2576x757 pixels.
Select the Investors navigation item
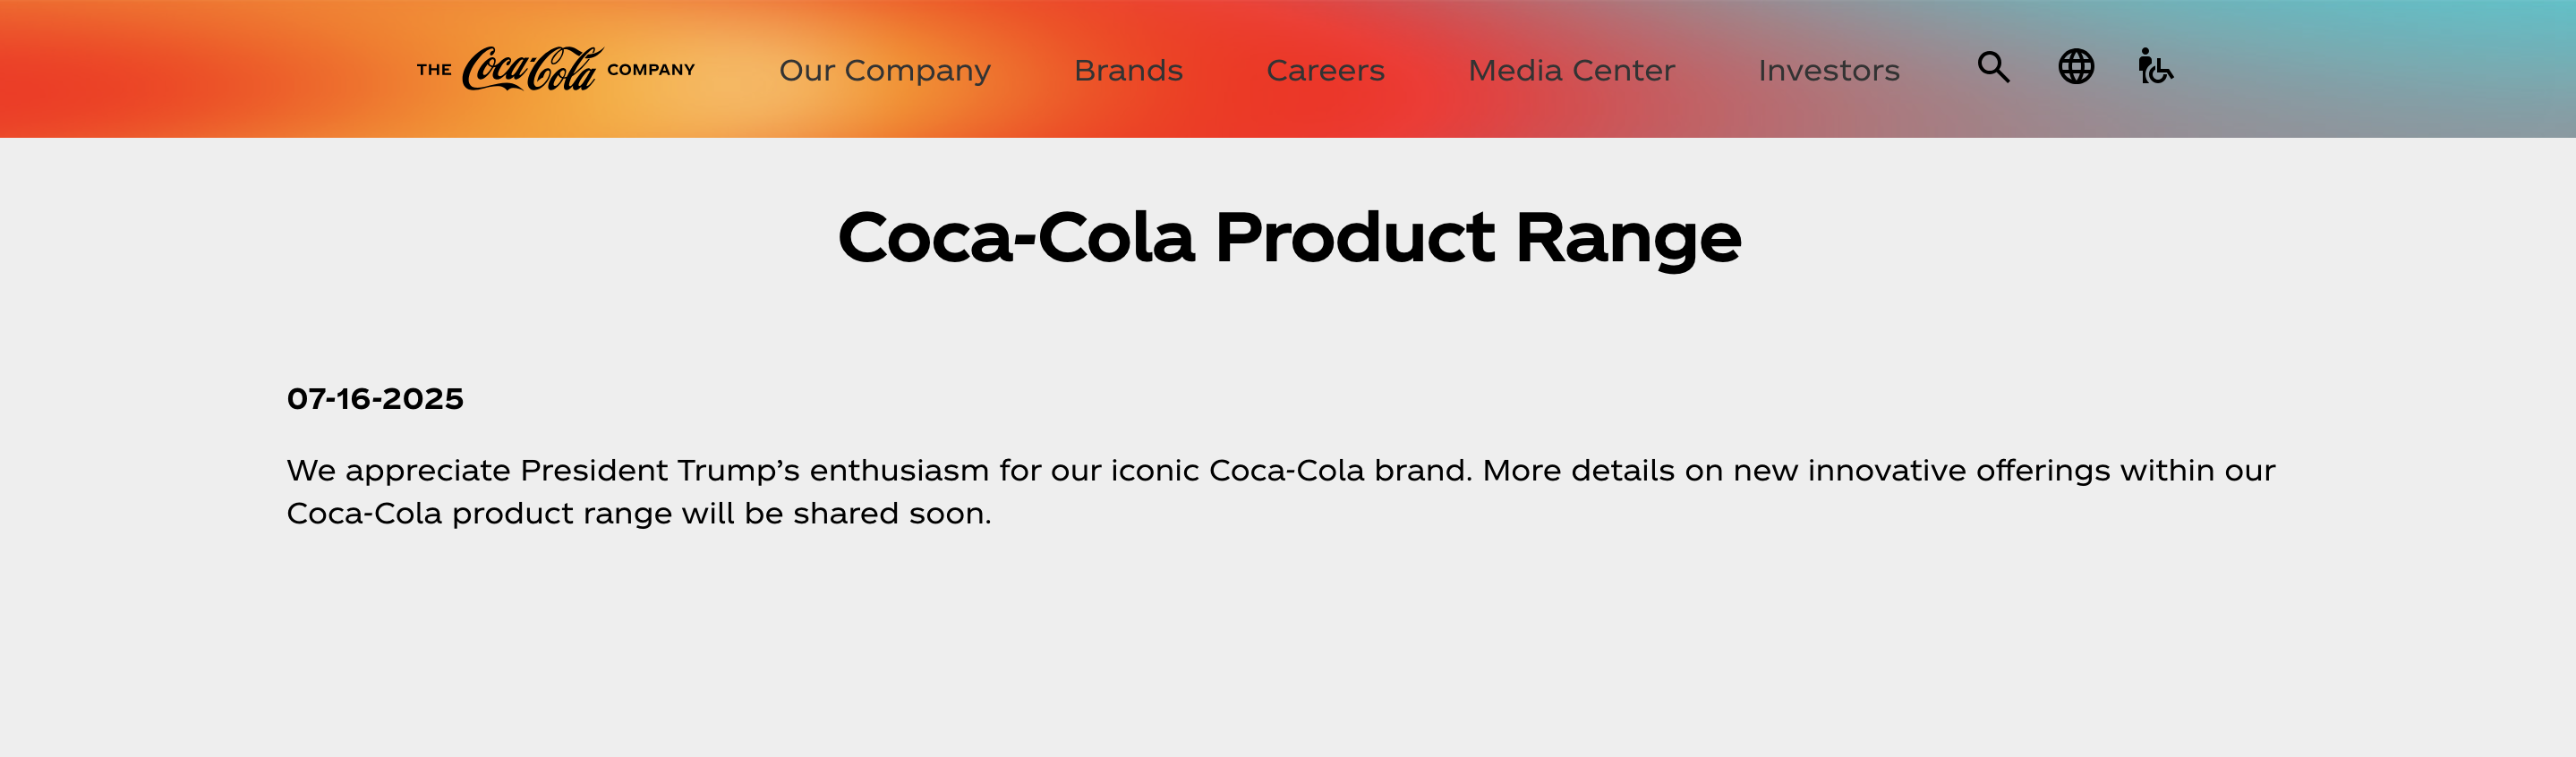[x=1828, y=70]
